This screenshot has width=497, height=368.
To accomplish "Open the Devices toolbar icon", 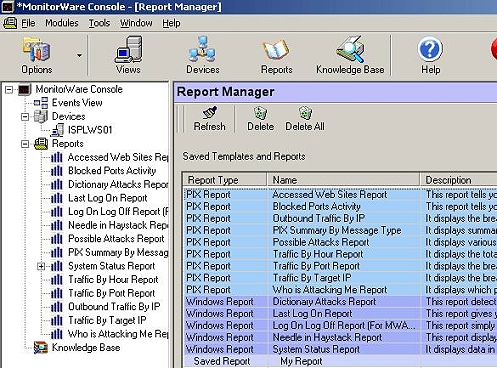I will pyautogui.click(x=202, y=49).
